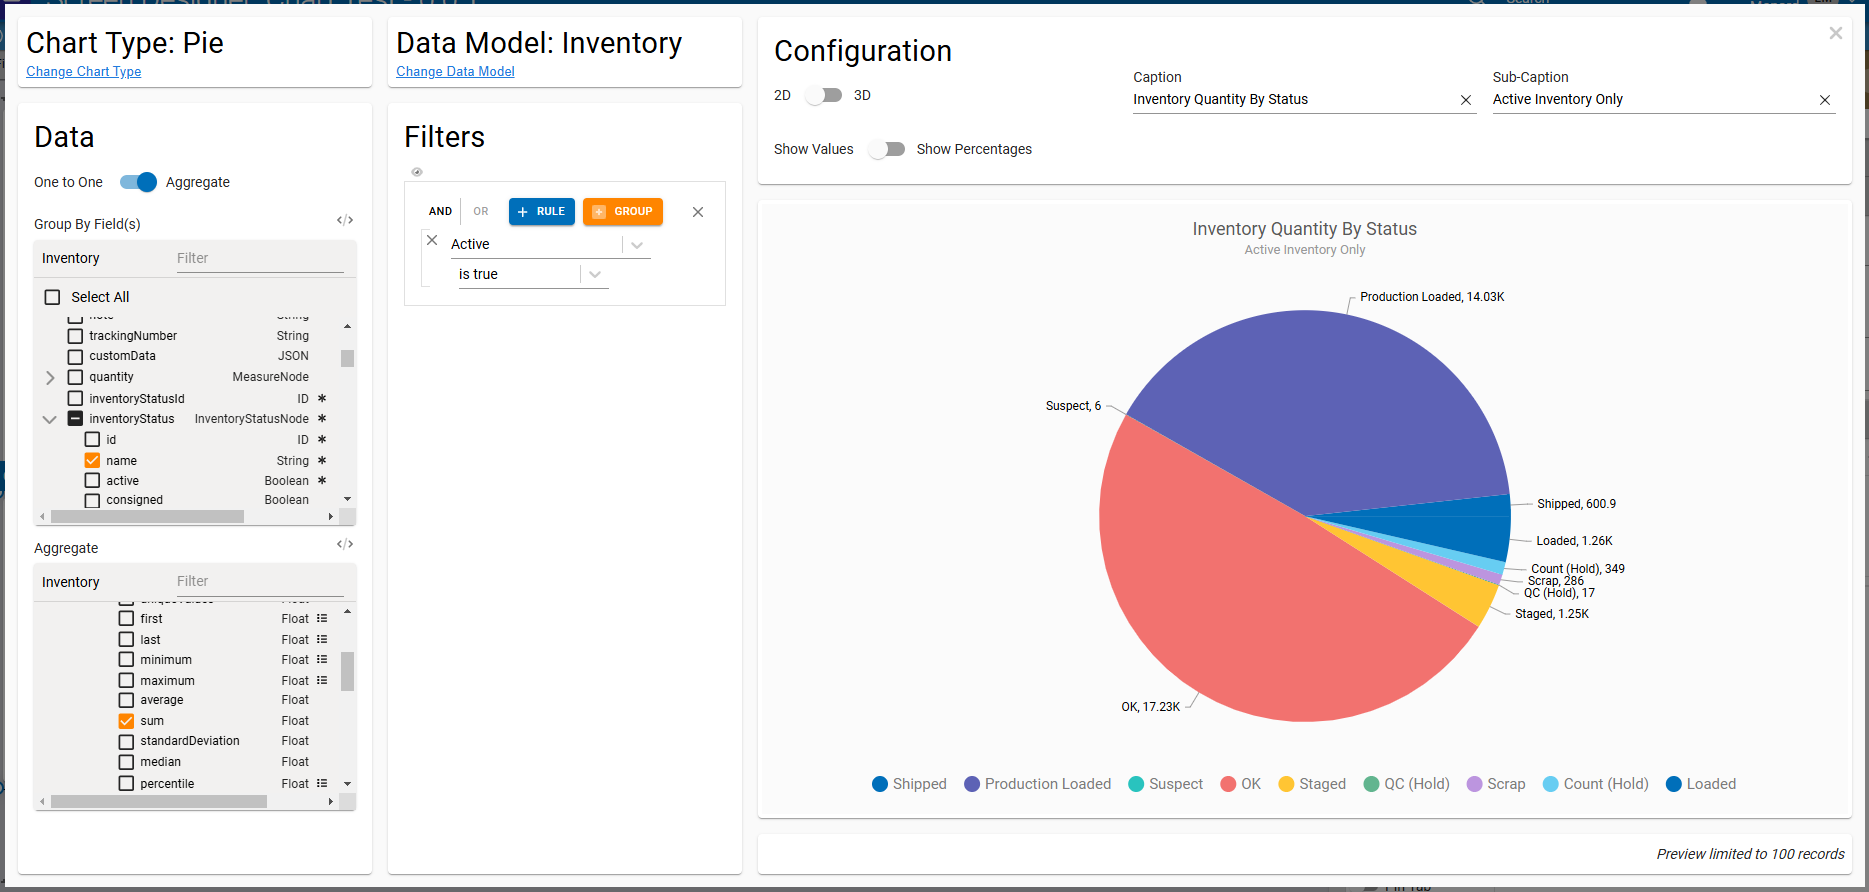Image resolution: width=1869 pixels, height=892 pixels.
Task: Check the Select All checkbox
Action: point(52,297)
